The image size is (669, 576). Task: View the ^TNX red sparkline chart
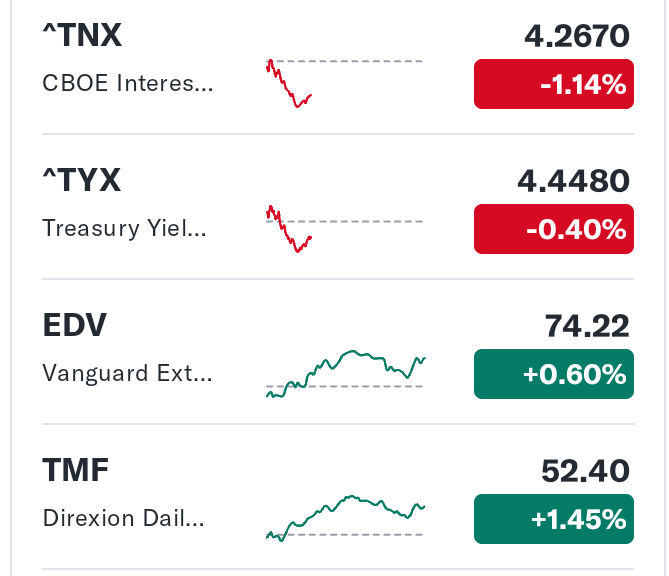(344, 83)
